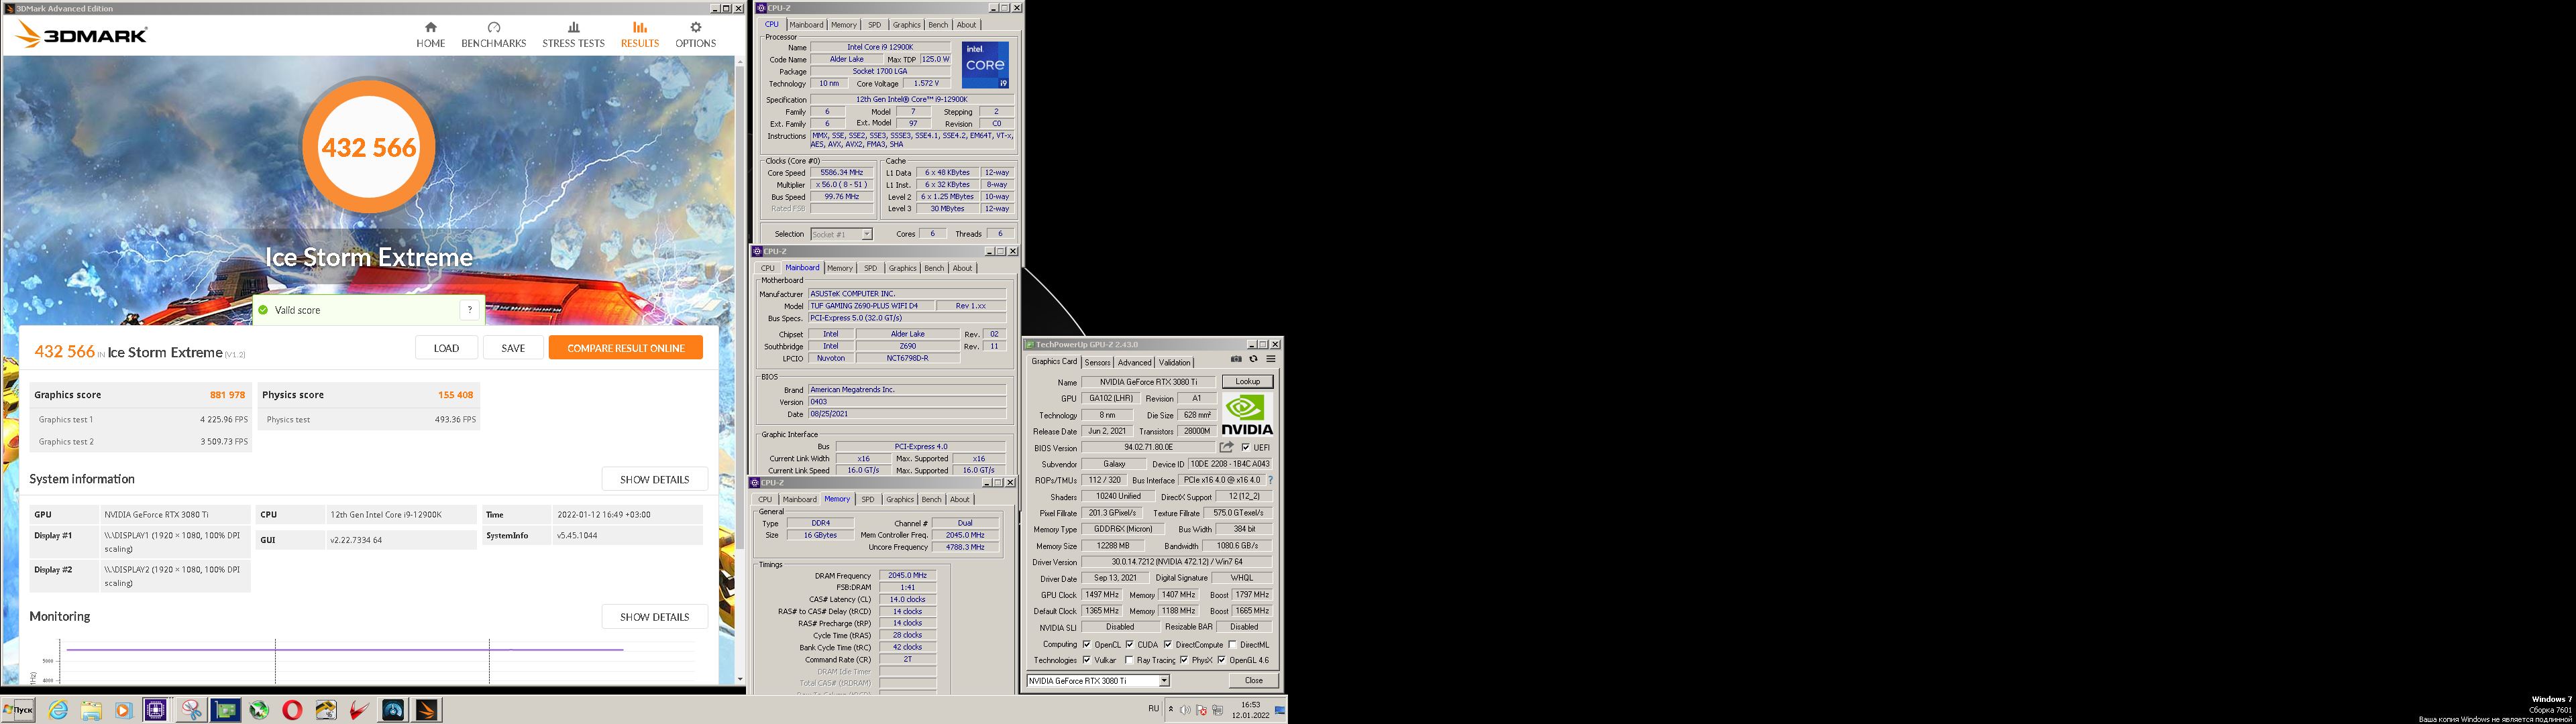Open the 3DMark Results section
The width and height of the screenshot is (2576, 724).
639,35
